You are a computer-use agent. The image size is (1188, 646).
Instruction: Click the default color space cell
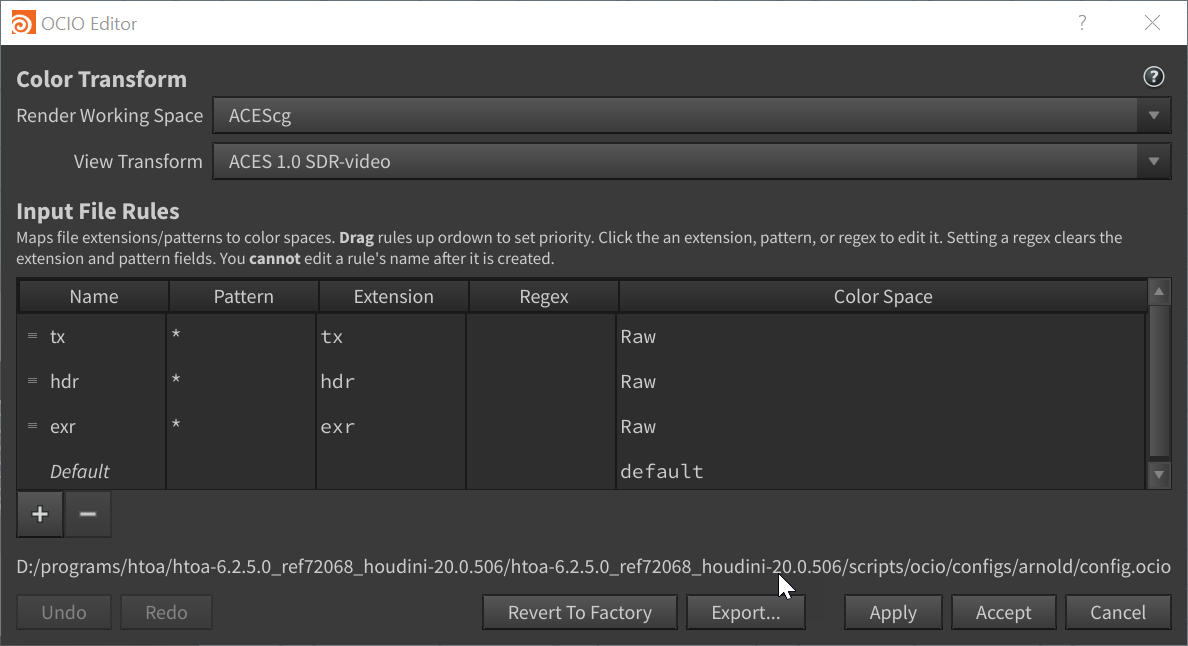coord(880,471)
